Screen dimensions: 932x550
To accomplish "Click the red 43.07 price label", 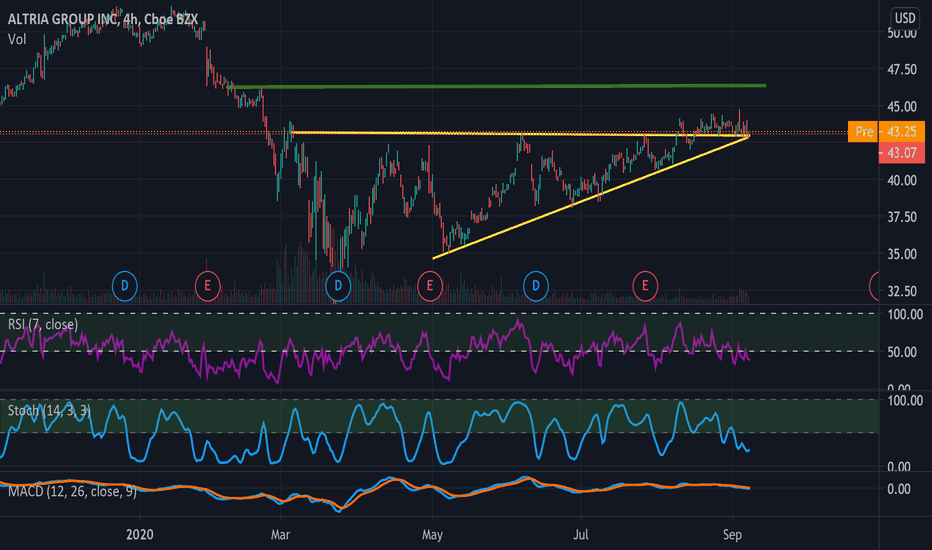I will click(x=901, y=153).
